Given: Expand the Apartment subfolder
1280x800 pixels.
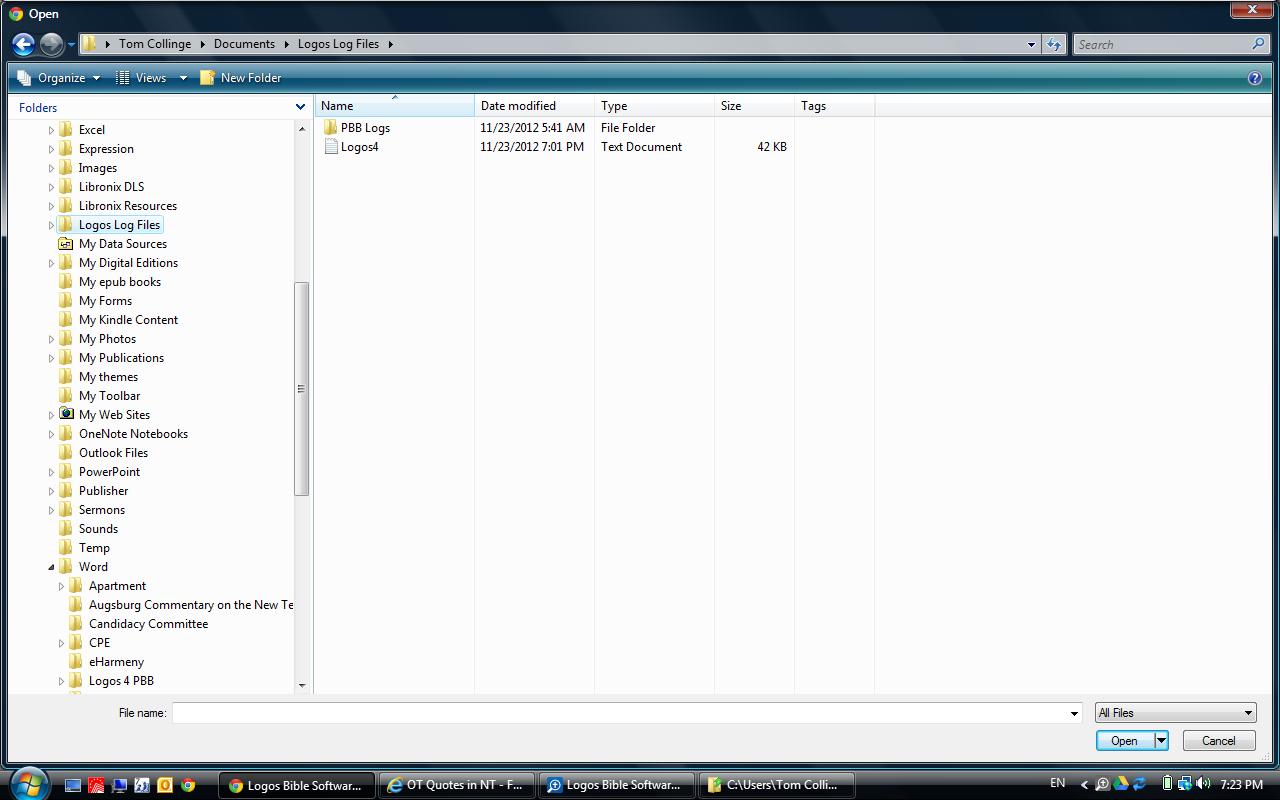Looking at the screenshot, I should (x=62, y=586).
